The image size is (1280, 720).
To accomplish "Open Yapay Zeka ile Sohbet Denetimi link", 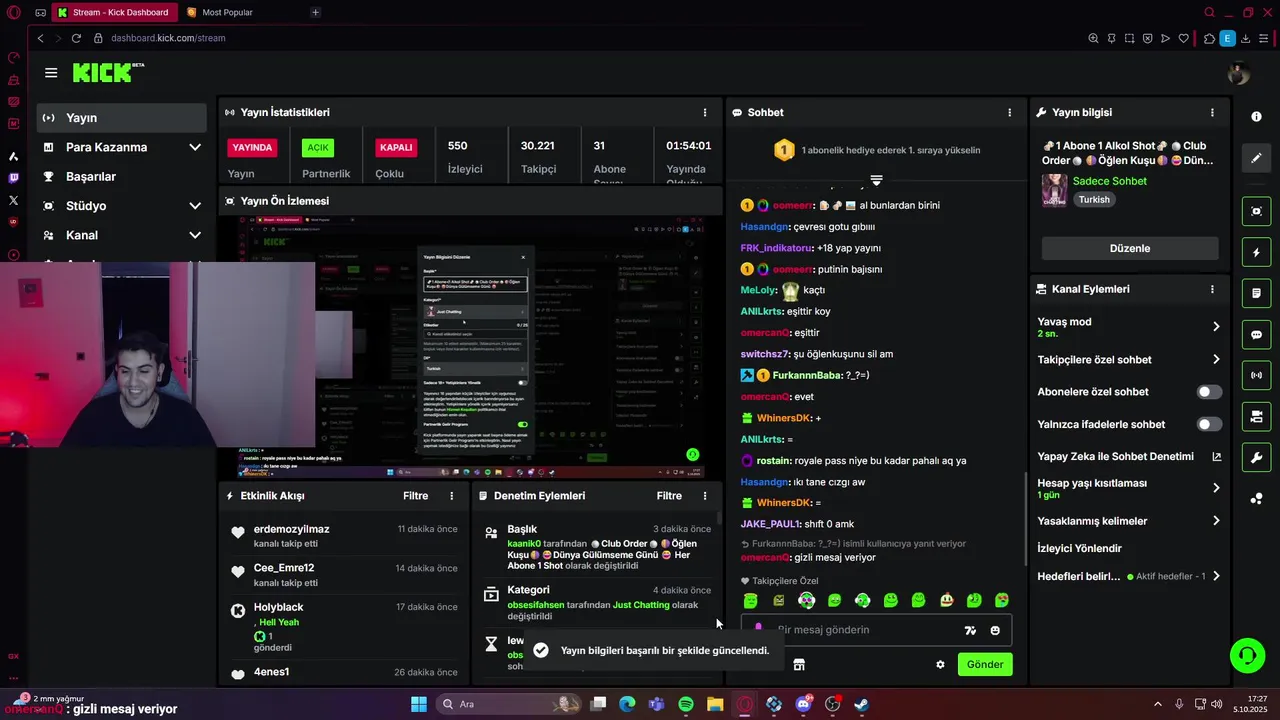I will tap(1130, 456).
